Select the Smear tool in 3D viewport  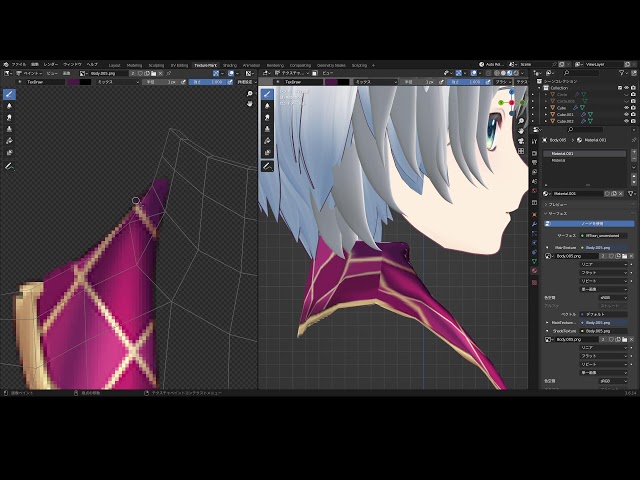(267, 118)
